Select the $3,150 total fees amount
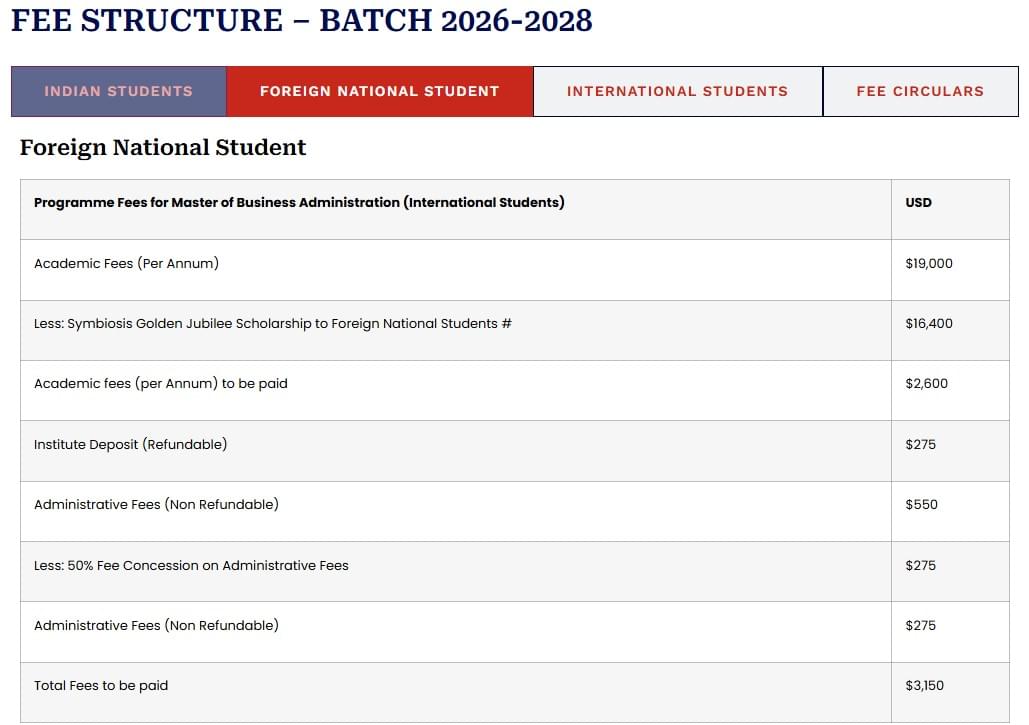 [924, 686]
